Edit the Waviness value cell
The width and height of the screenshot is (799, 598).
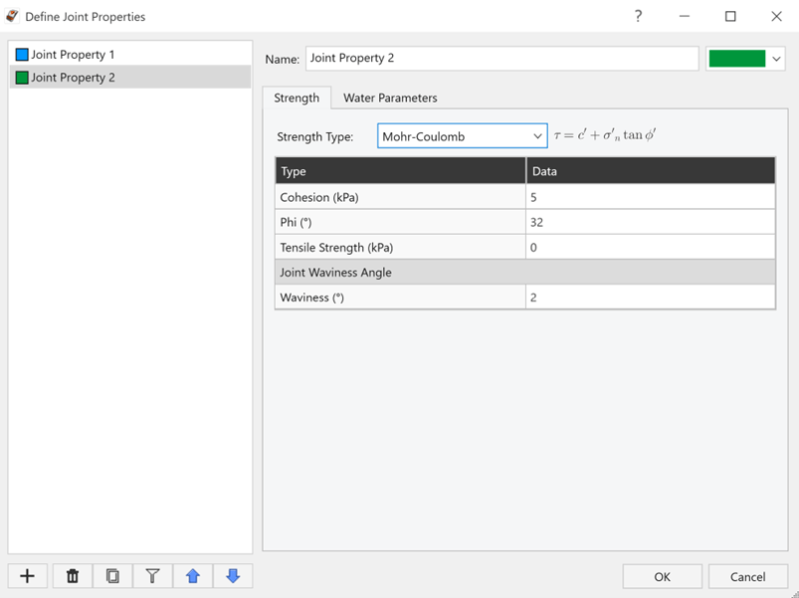pos(650,297)
